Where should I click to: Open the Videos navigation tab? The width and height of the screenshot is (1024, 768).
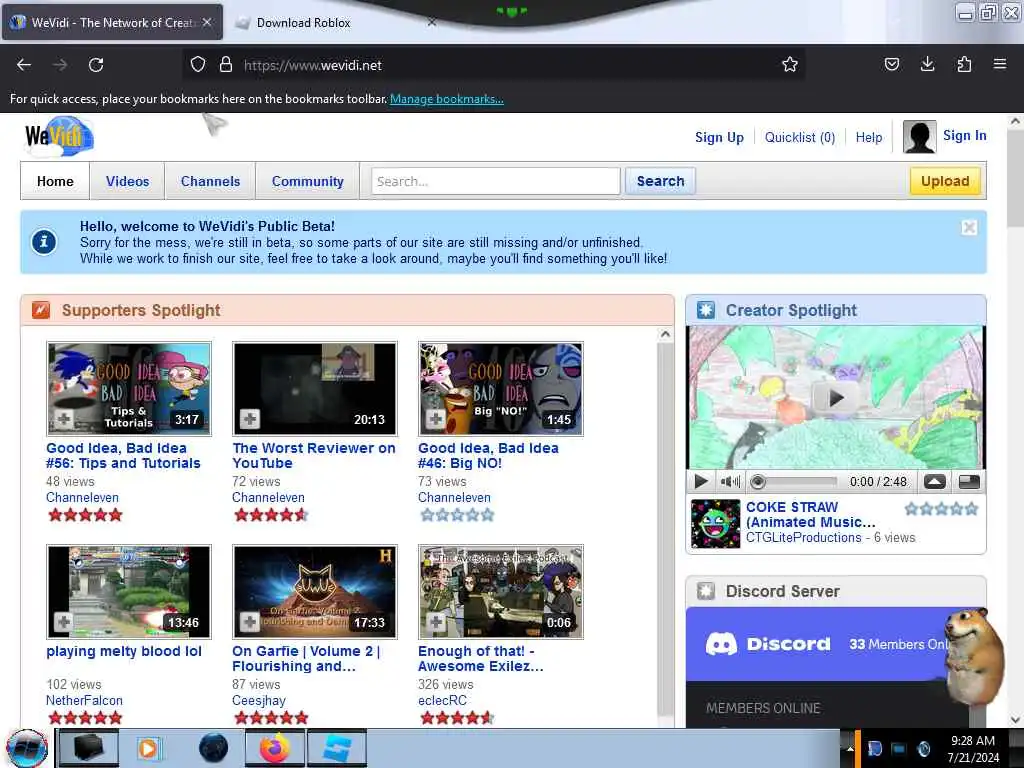(127, 182)
